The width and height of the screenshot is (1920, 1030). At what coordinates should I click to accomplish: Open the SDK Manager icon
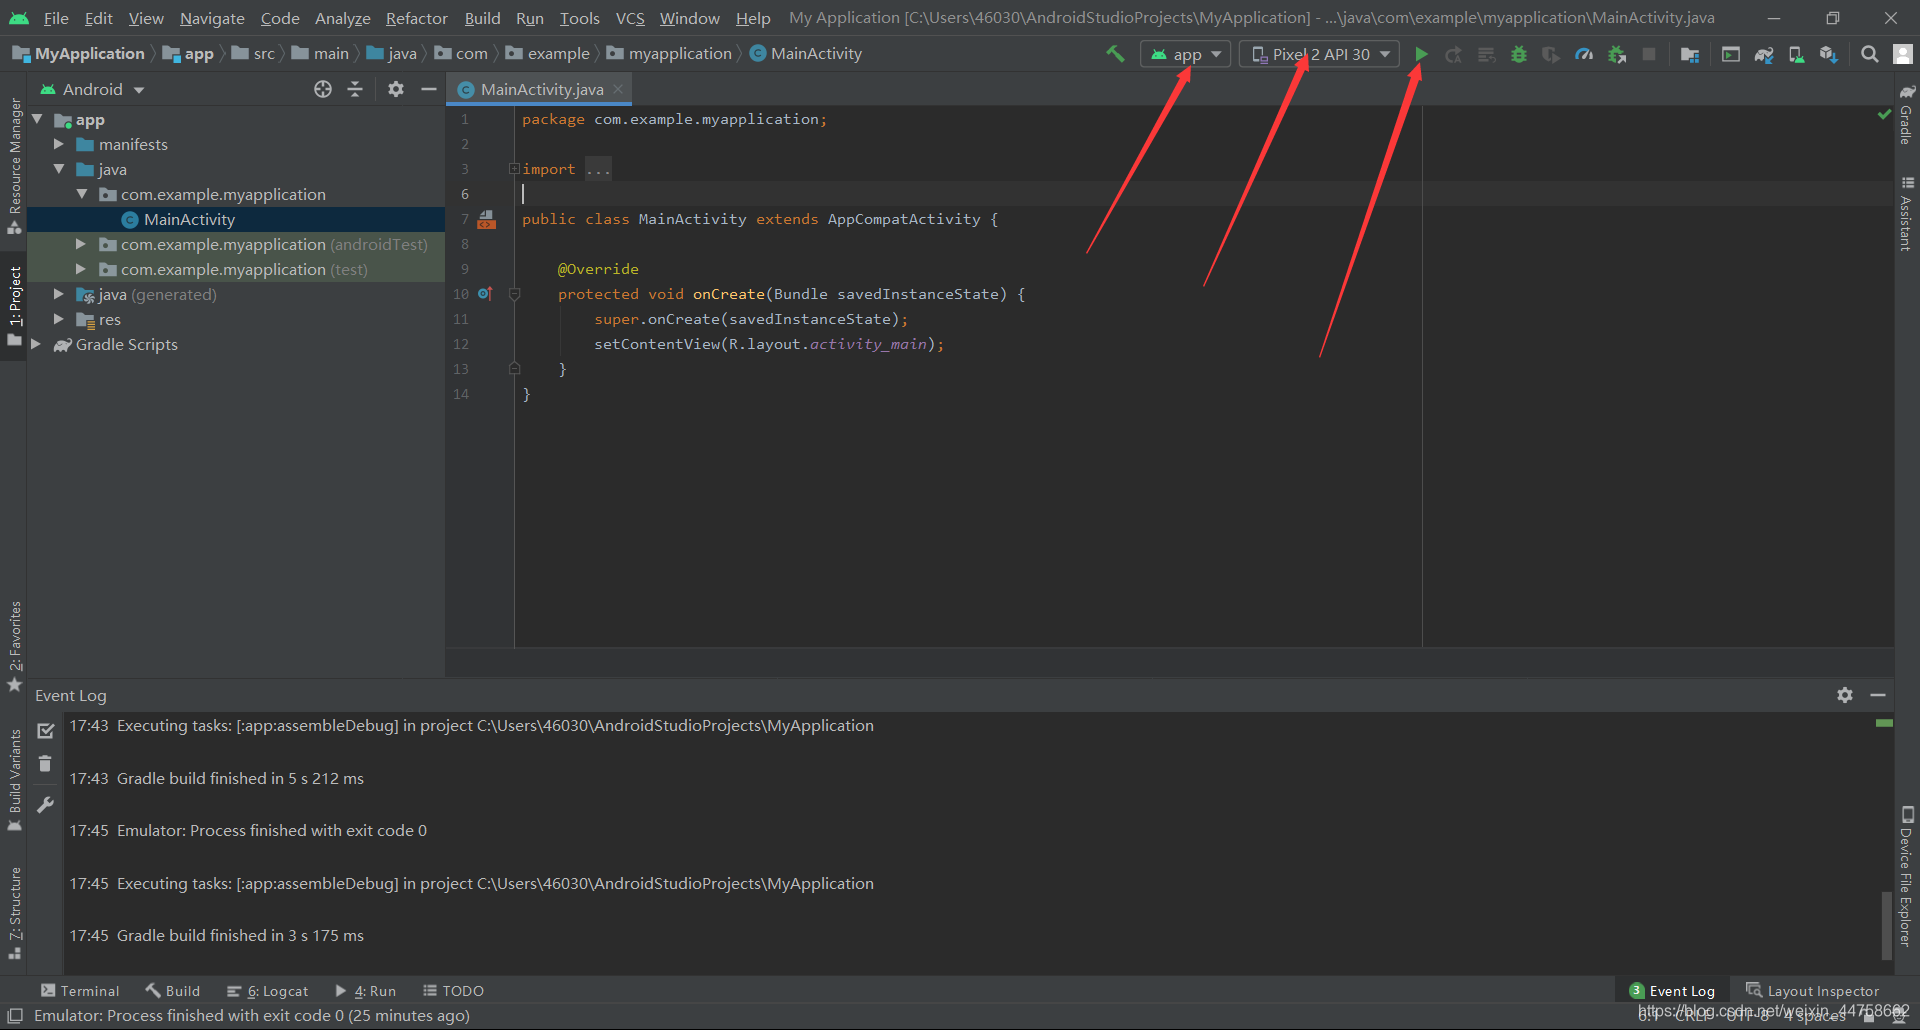pos(1829,54)
